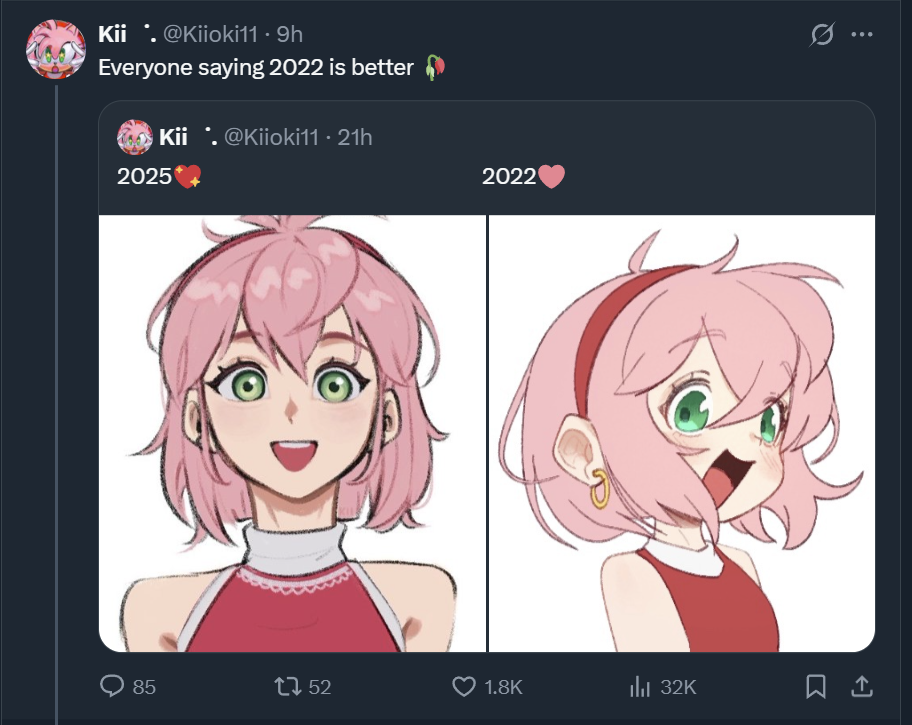Open the right 2022 artwork image
Viewport: 912px width, 725px height.
(682, 433)
